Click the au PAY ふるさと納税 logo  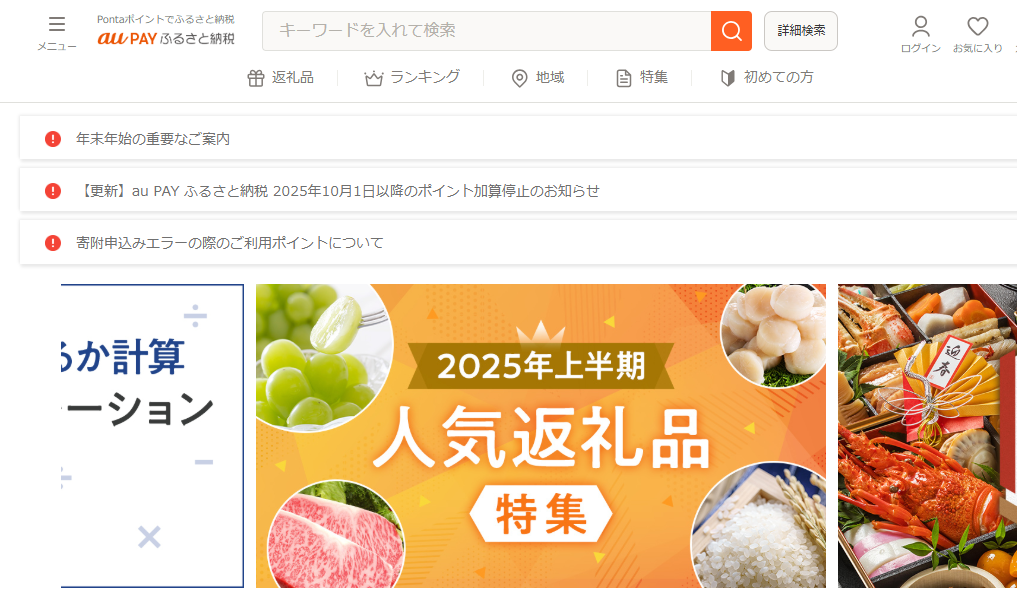[166, 30]
